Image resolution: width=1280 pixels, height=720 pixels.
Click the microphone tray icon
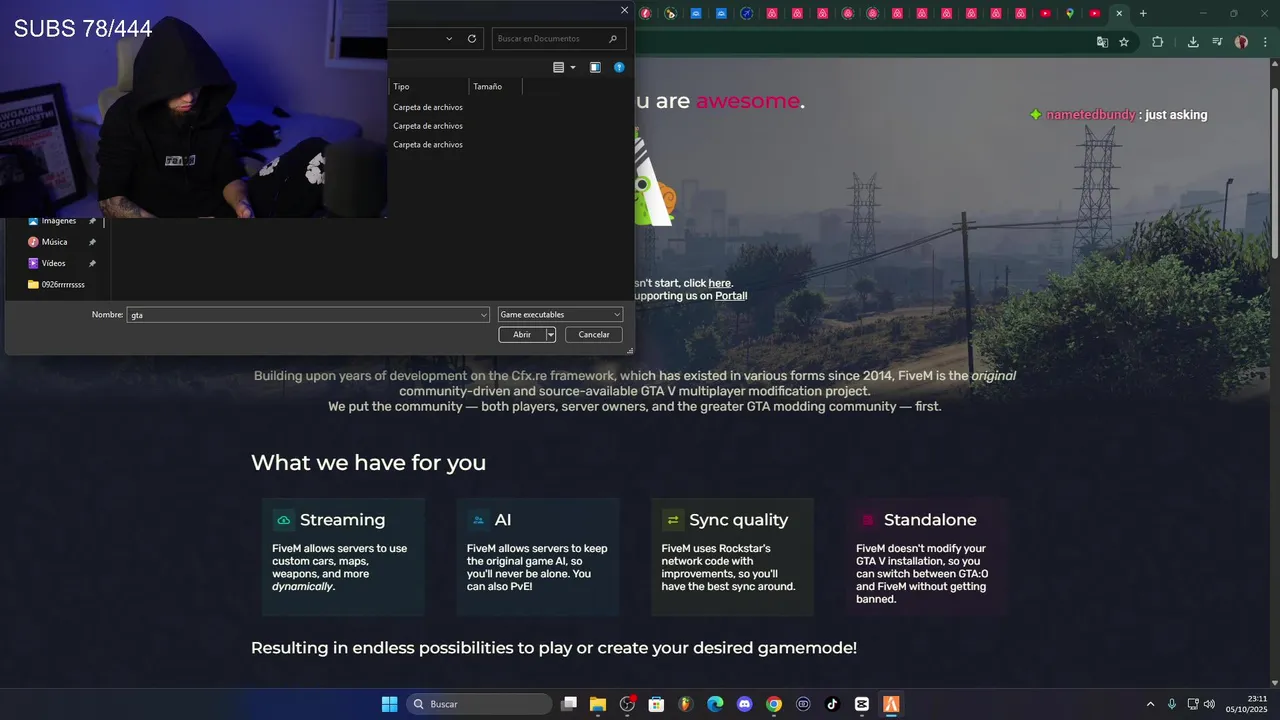coord(1172,704)
